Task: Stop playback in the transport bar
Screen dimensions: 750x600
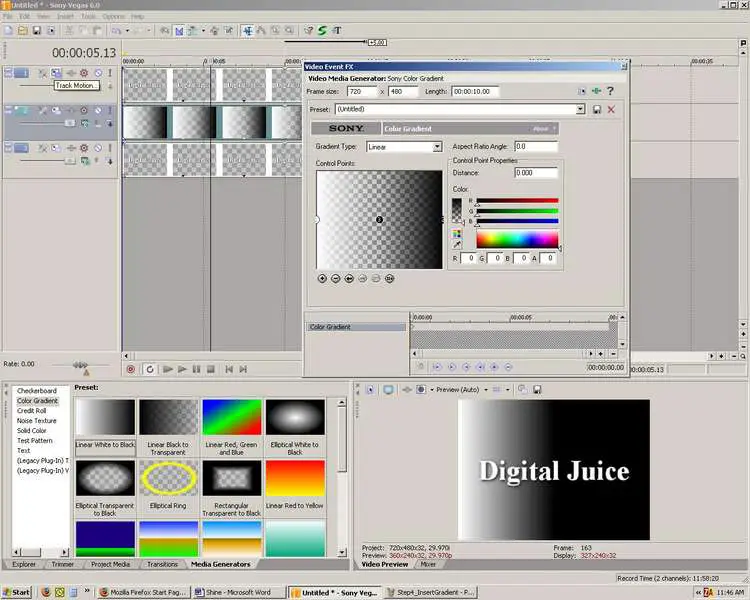Action: 210,369
